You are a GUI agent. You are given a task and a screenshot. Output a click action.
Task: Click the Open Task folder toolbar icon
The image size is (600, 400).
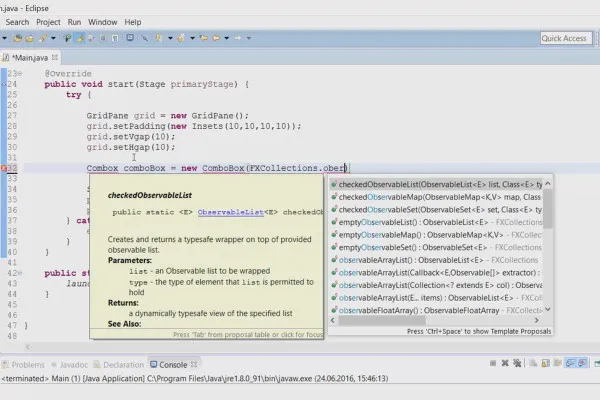(29, 38)
